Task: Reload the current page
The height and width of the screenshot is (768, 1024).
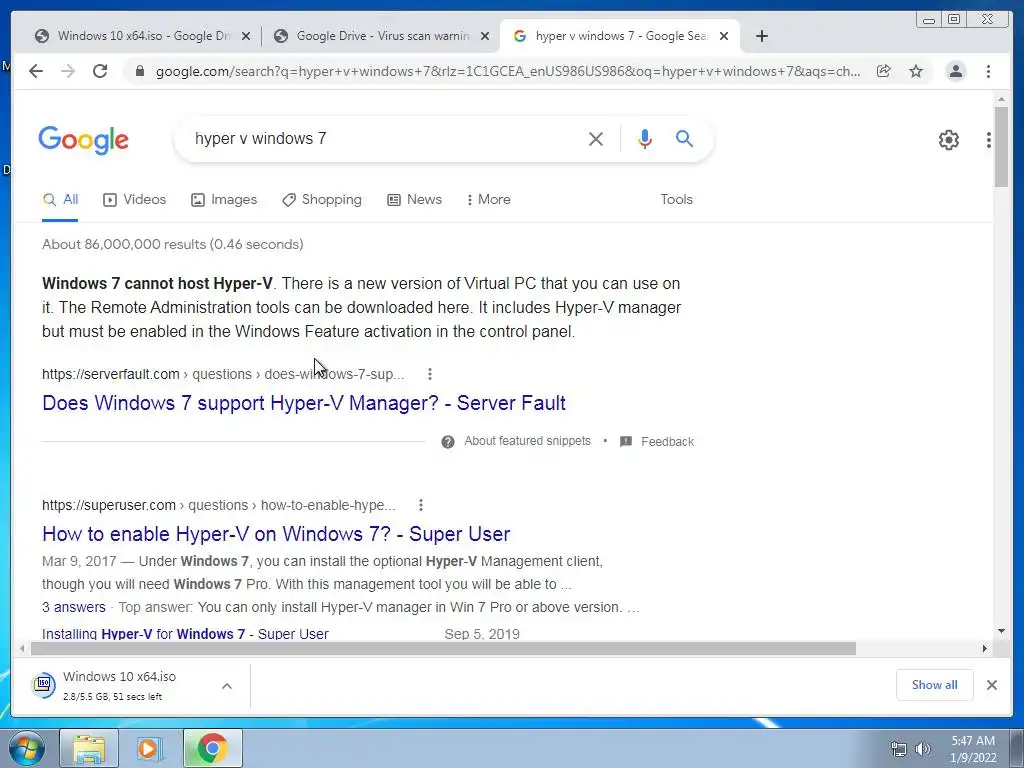Action: pyautogui.click(x=100, y=71)
